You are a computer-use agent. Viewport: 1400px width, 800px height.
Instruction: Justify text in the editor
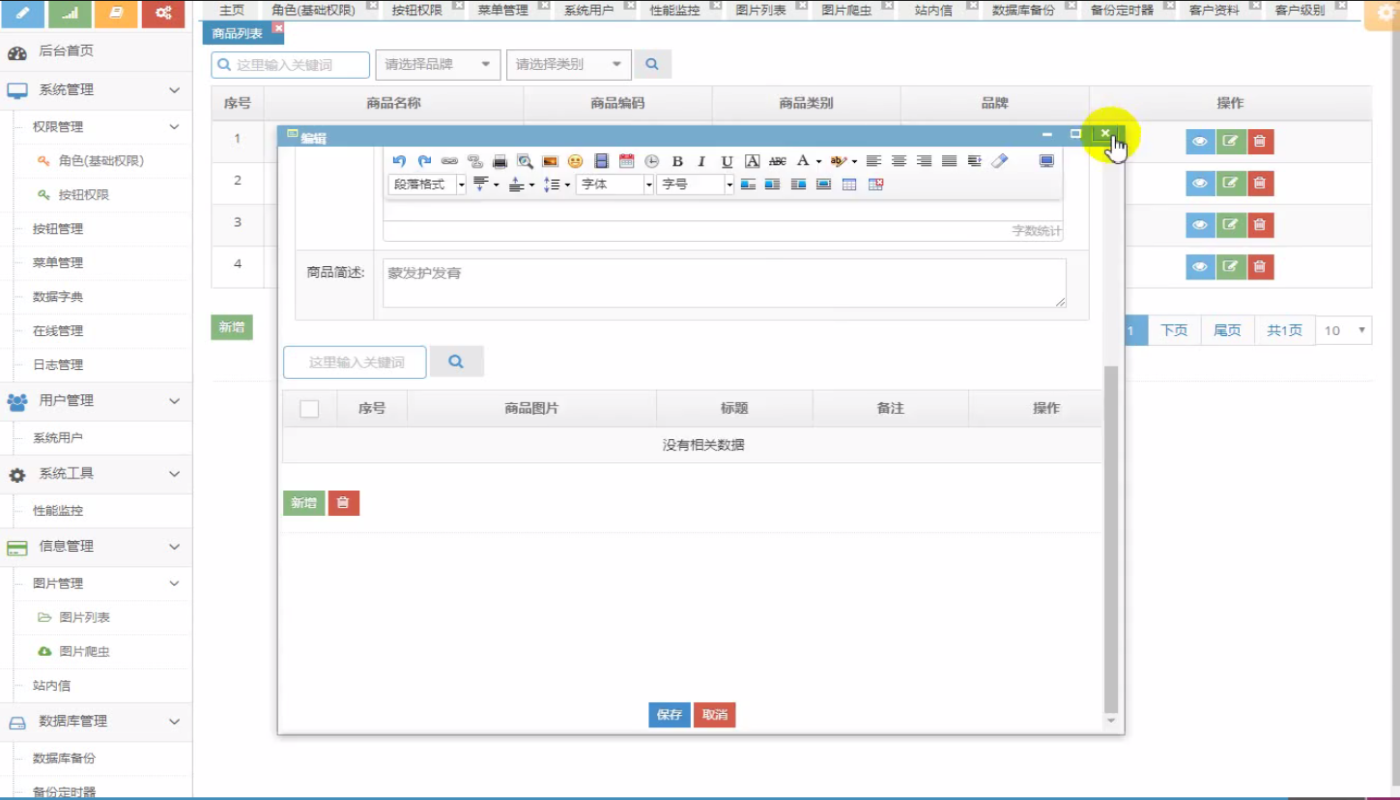point(949,161)
